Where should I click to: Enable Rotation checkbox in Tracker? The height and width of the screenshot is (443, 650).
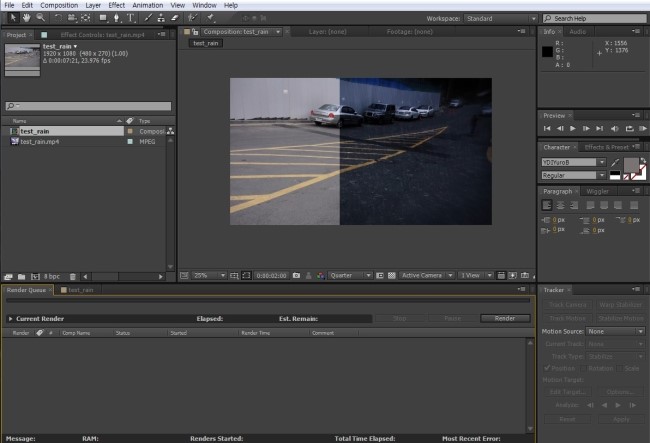(584, 368)
